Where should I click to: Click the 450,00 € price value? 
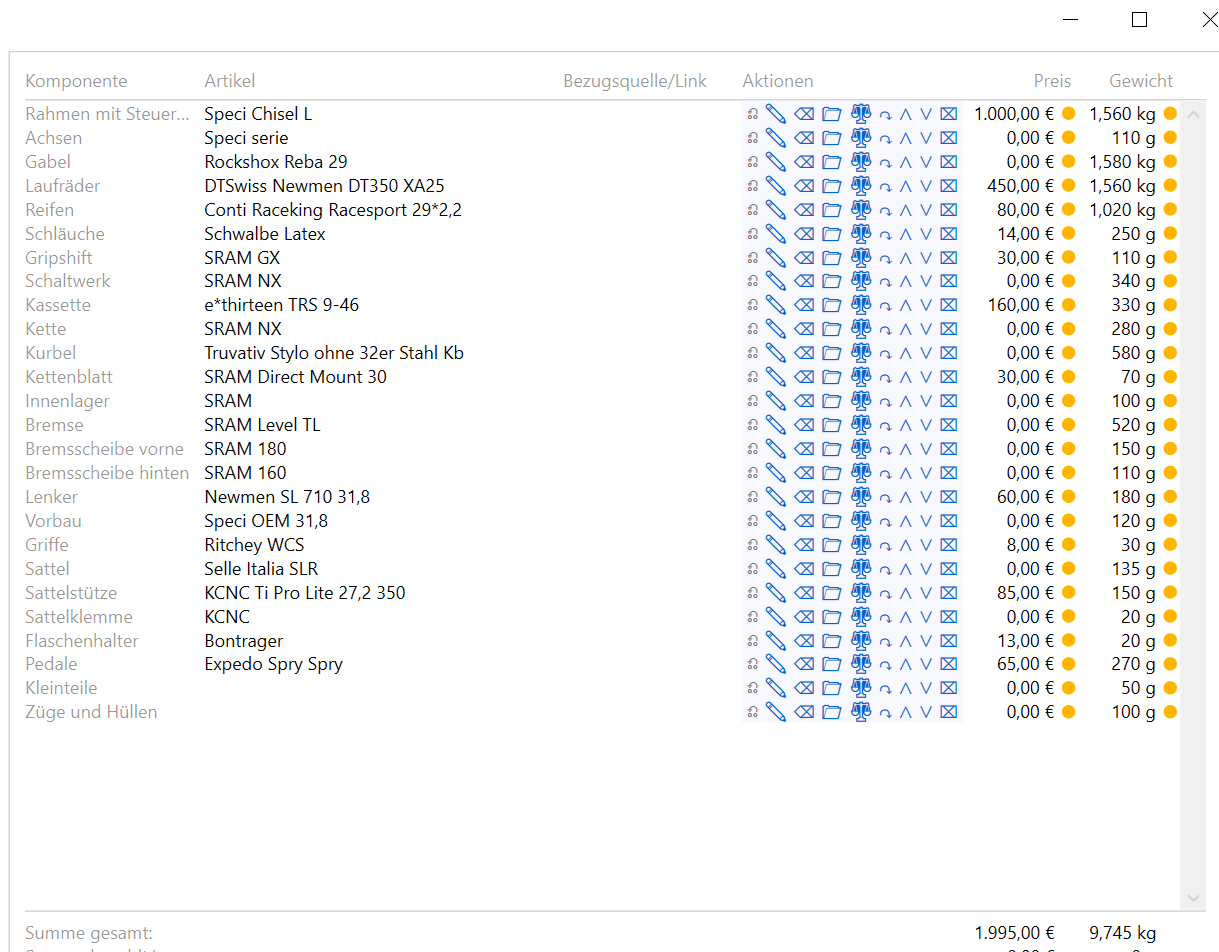pos(1020,186)
